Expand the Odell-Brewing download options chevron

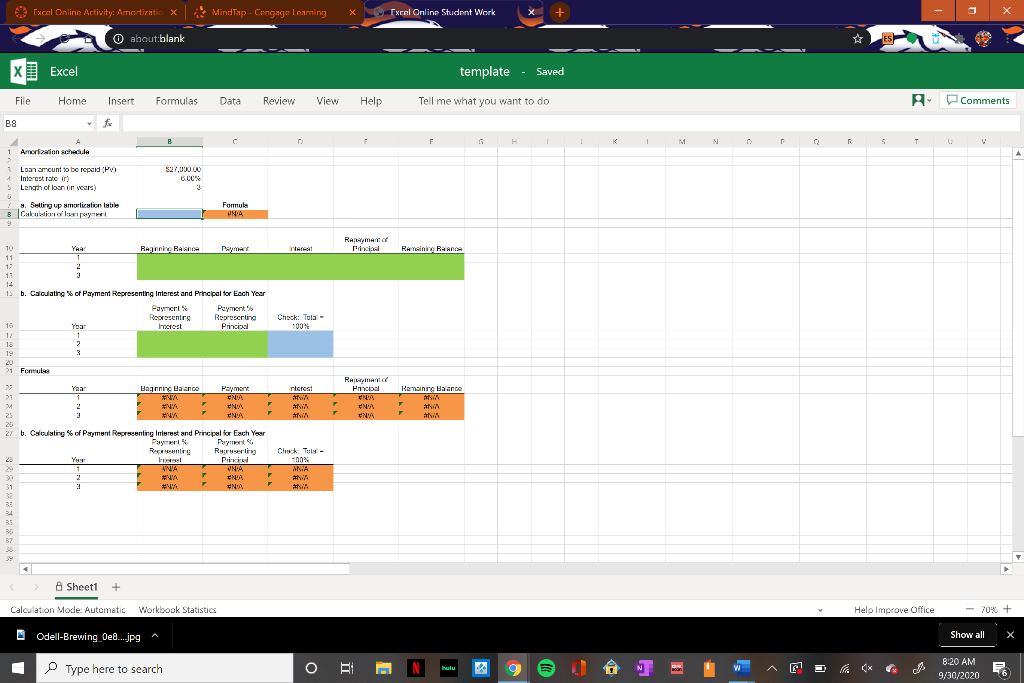pos(154,634)
